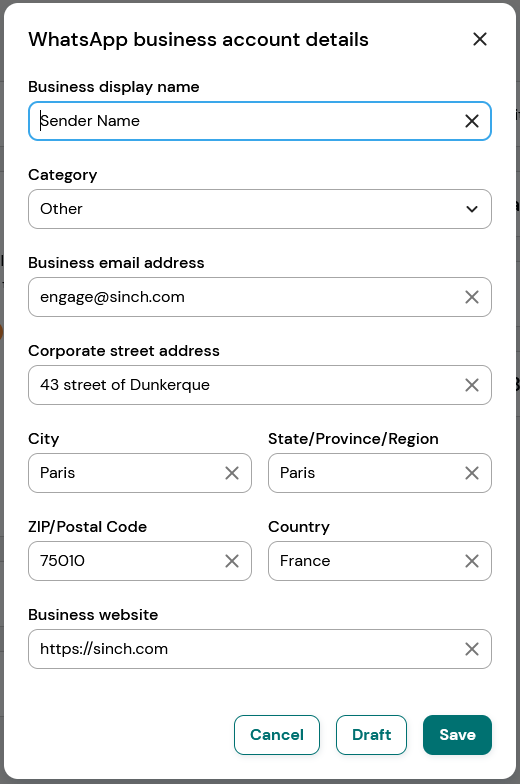Close the WhatsApp business account details dialog
520x784 pixels.
pyautogui.click(x=480, y=39)
